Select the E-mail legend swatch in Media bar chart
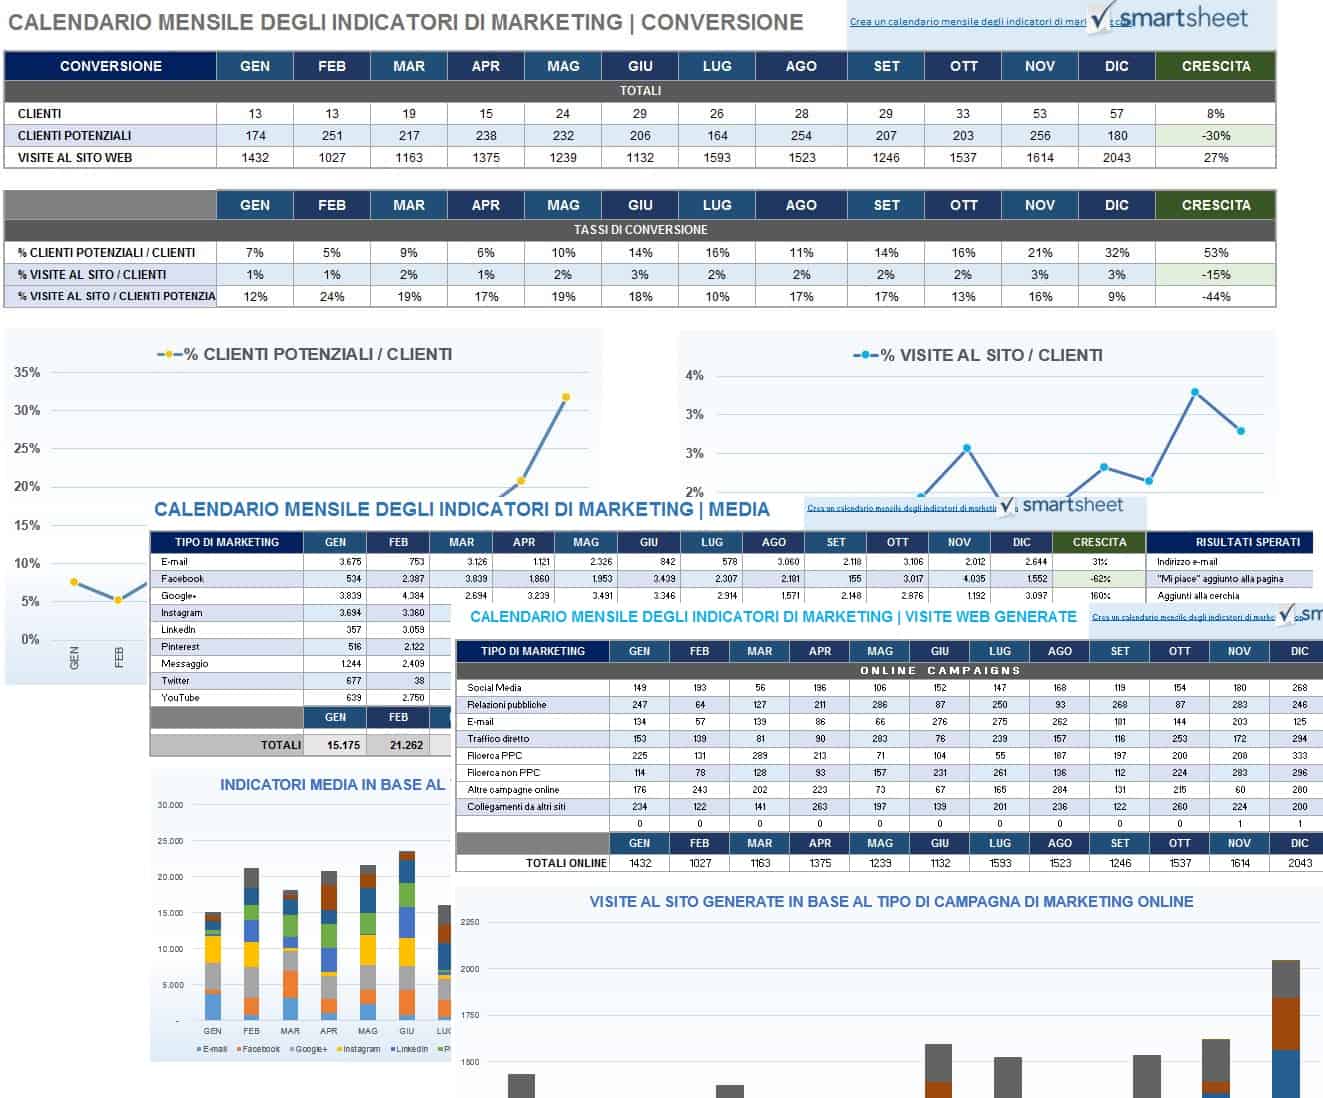1323x1098 pixels. [x=200, y=1049]
